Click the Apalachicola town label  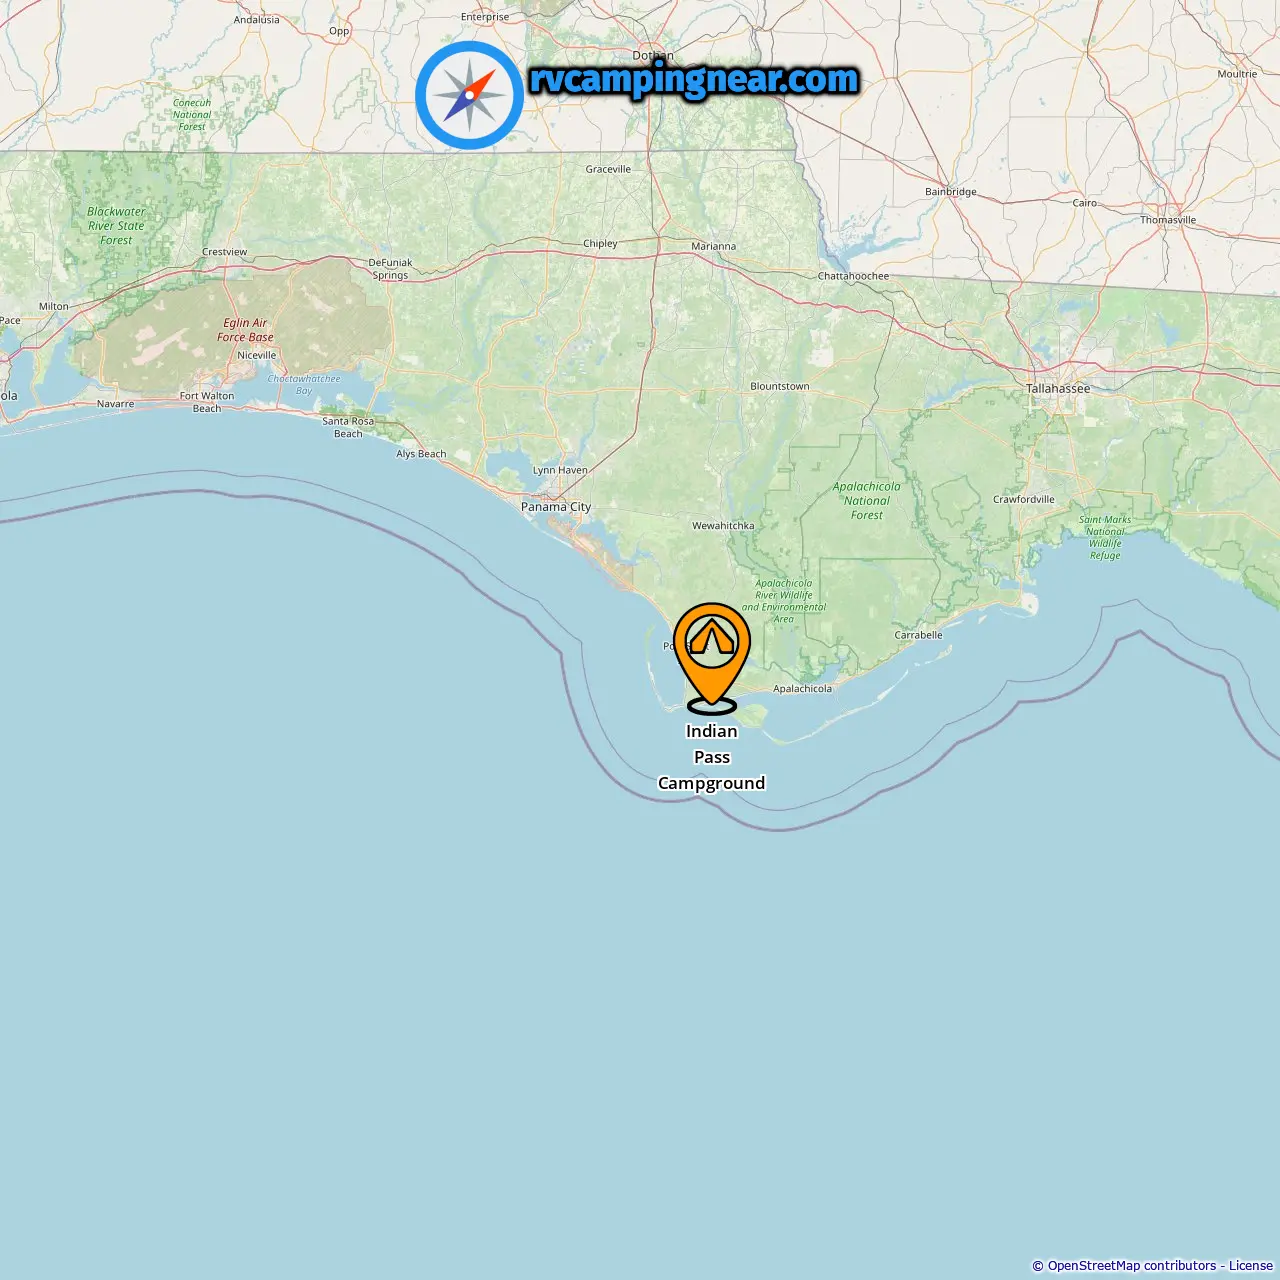click(x=802, y=688)
